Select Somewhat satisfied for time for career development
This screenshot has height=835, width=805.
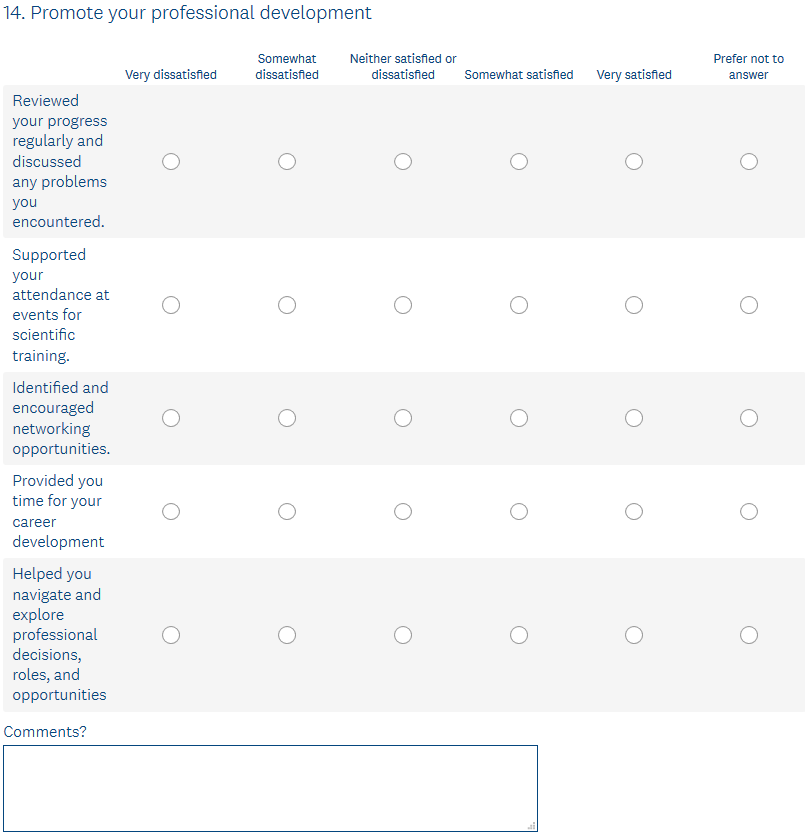(519, 512)
